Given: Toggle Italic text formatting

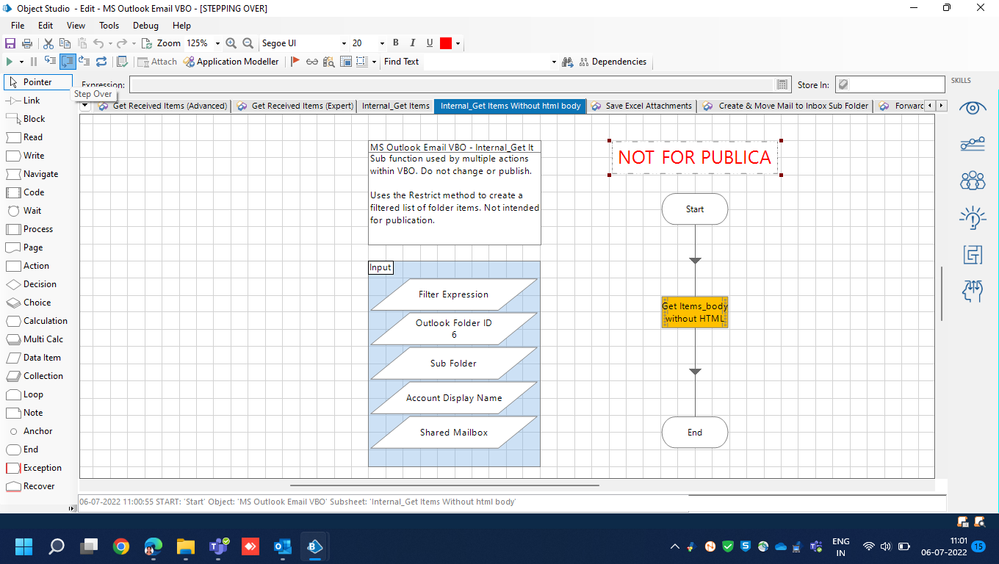Looking at the screenshot, I should click(412, 43).
